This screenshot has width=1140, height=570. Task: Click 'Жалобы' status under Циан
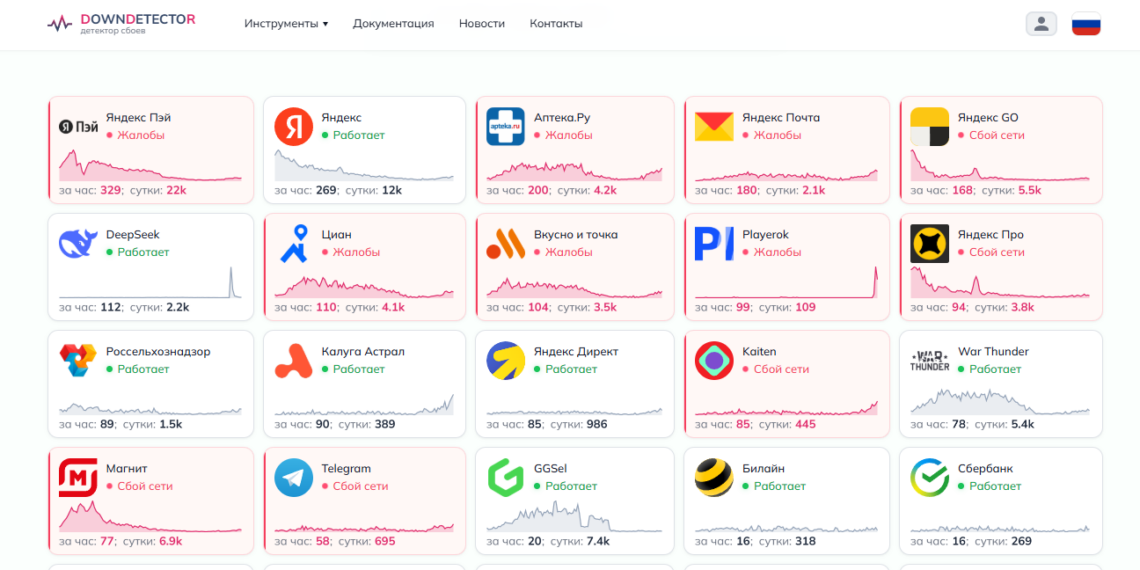(x=350, y=252)
